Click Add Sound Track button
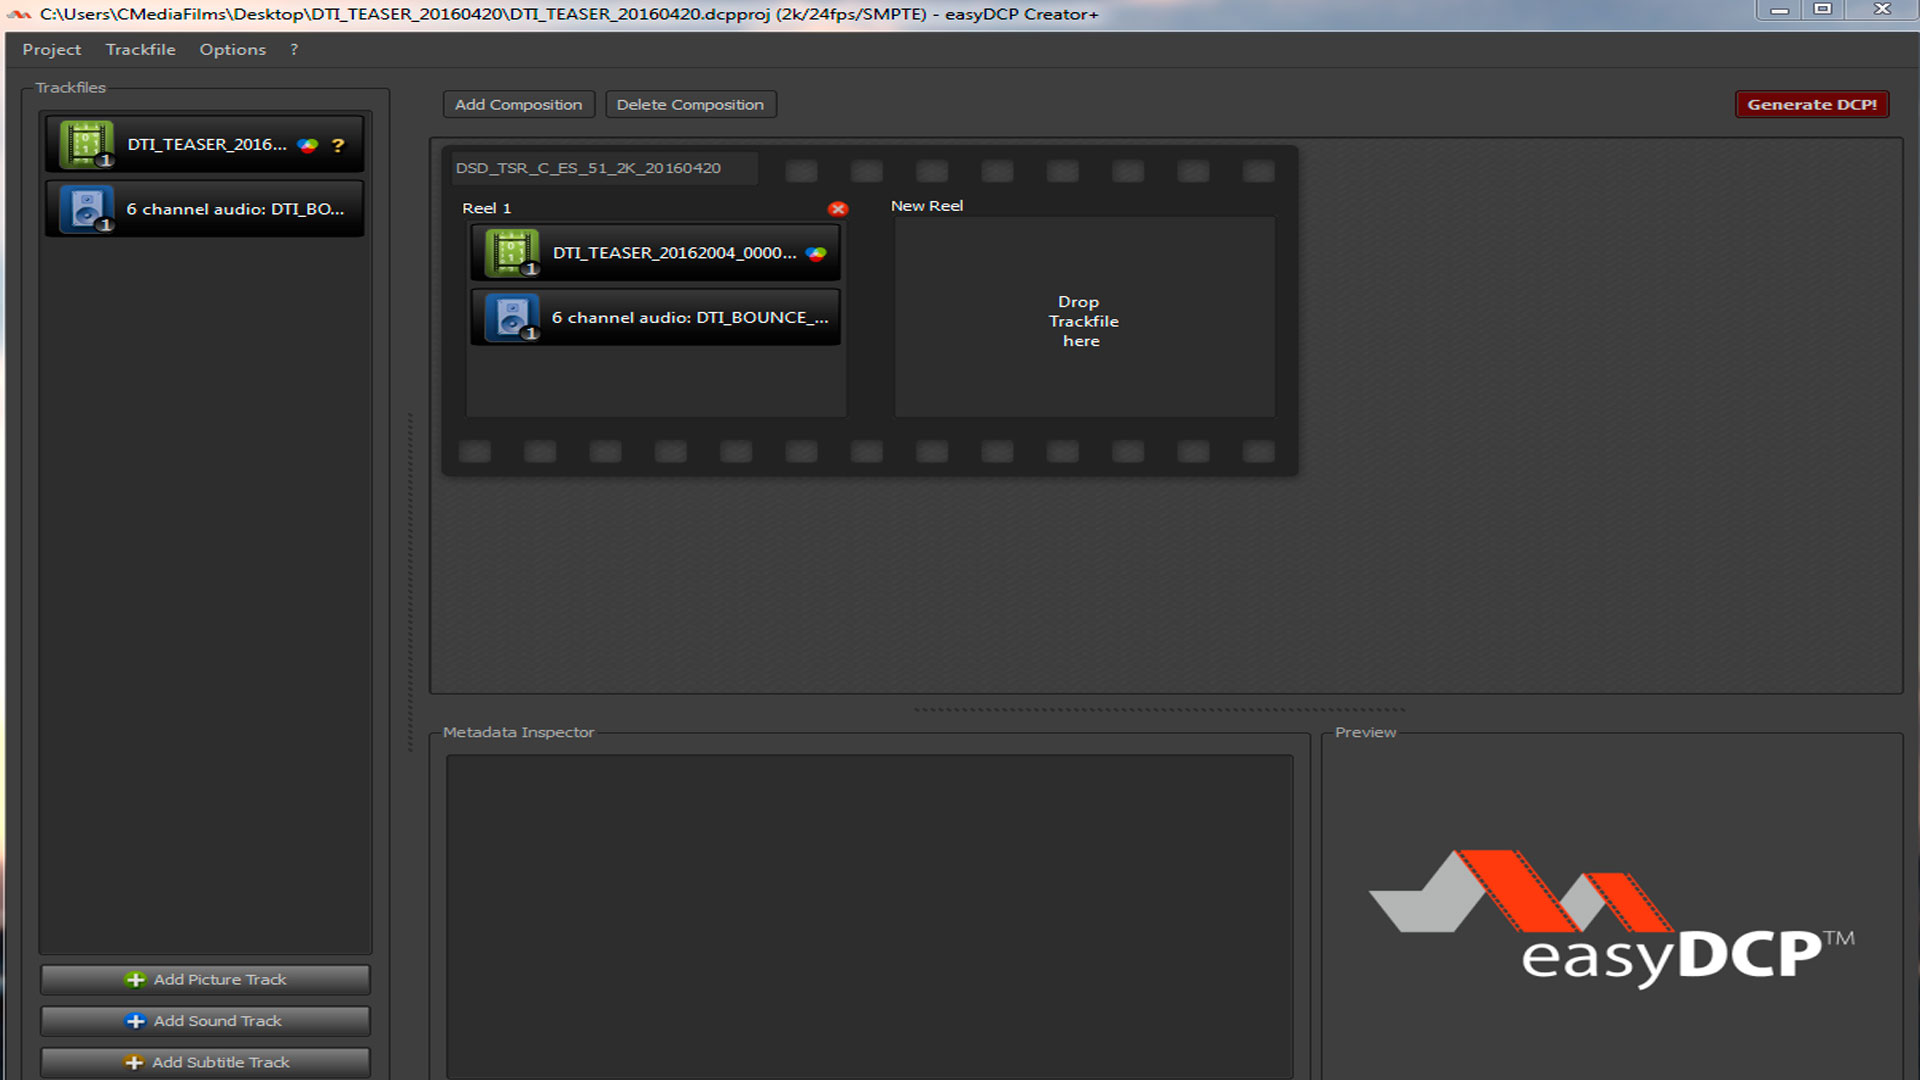Image resolution: width=1920 pixels, height=1080 pixels. (x=205, y=1021)
